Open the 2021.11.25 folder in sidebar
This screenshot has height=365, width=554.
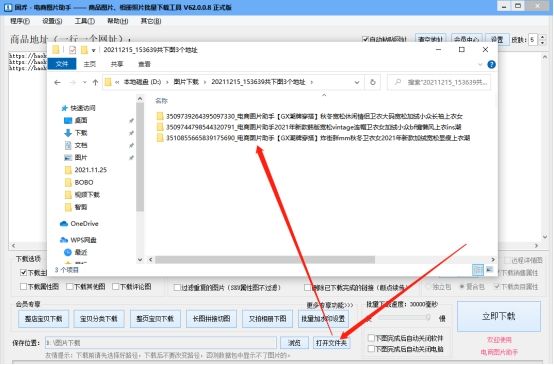point(86,170)
